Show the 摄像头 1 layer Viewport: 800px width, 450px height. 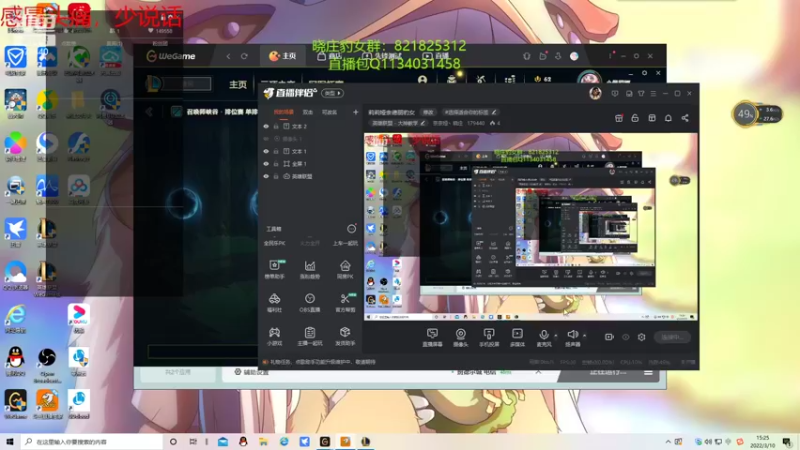(266, 139)
